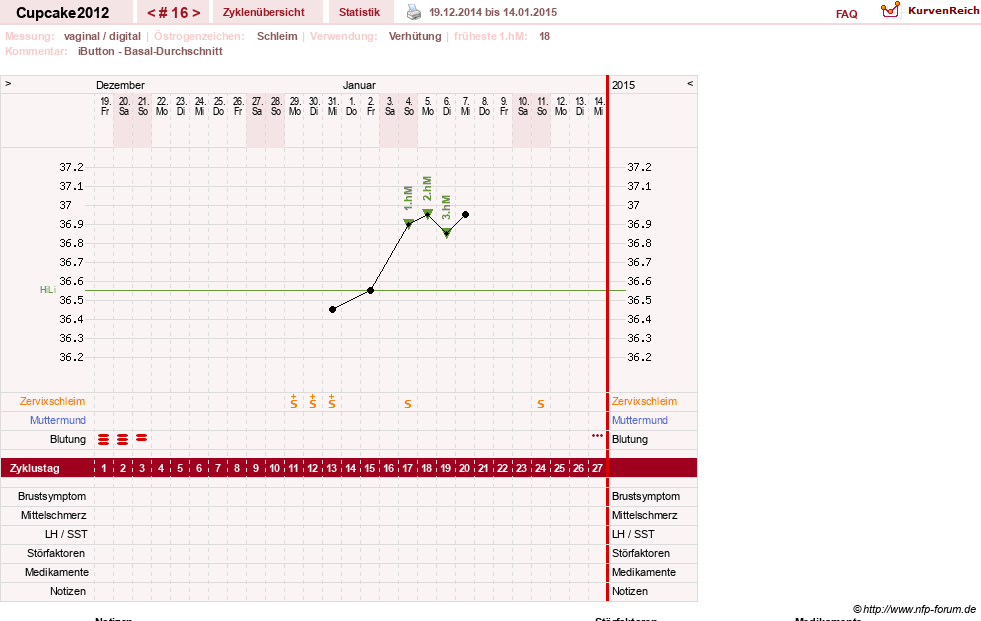
Task: Click the left Zervixschleim row label
Action: coord(53,401)
